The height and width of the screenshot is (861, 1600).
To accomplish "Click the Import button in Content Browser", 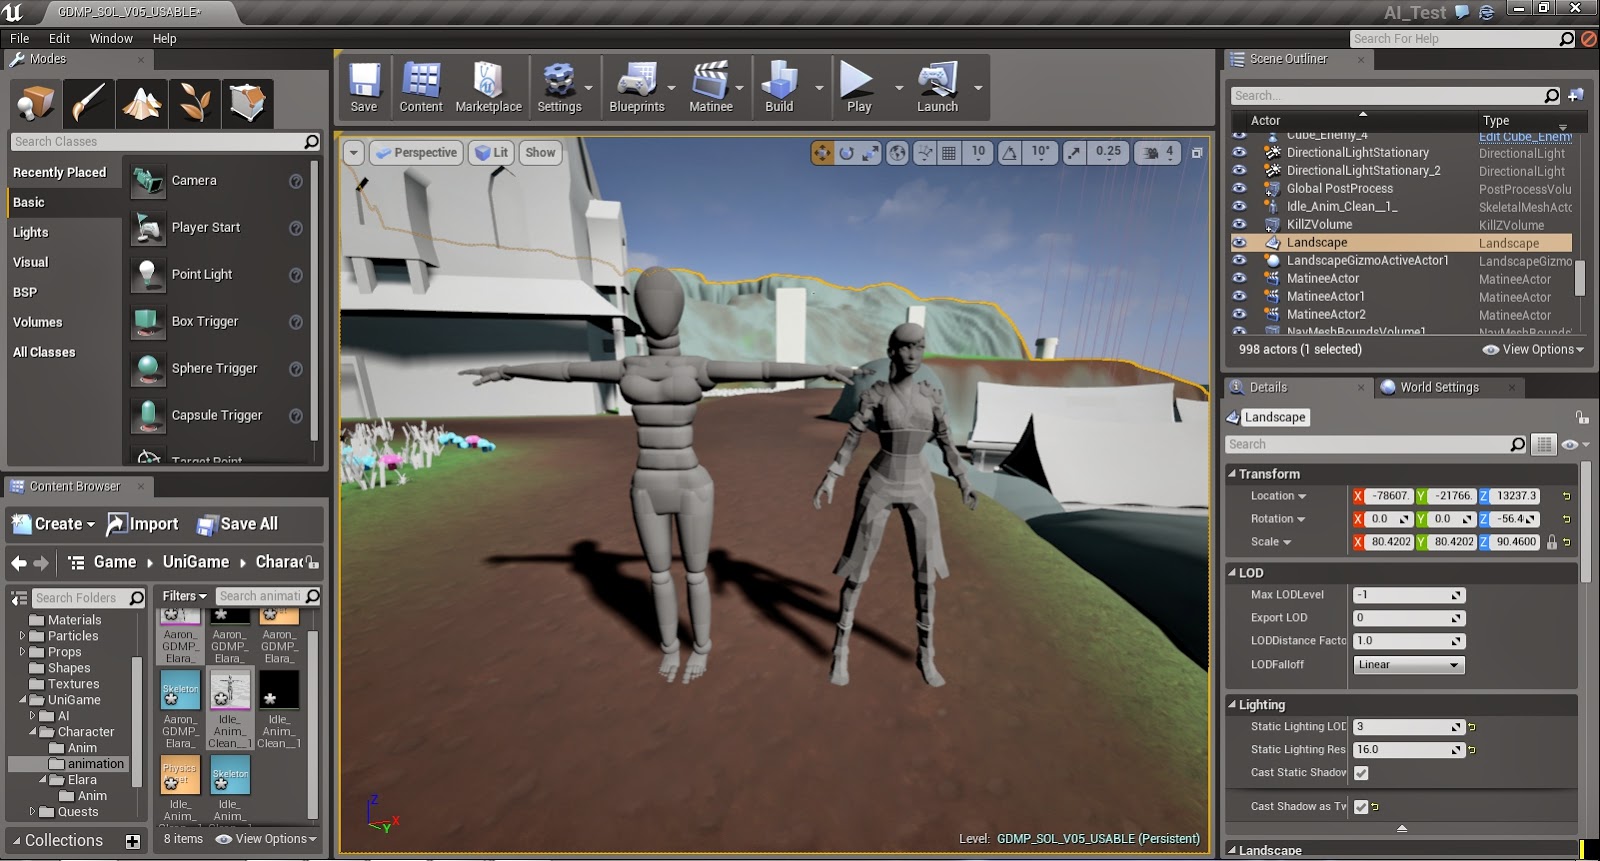I will pyautogui.click(x=143, y=524).
